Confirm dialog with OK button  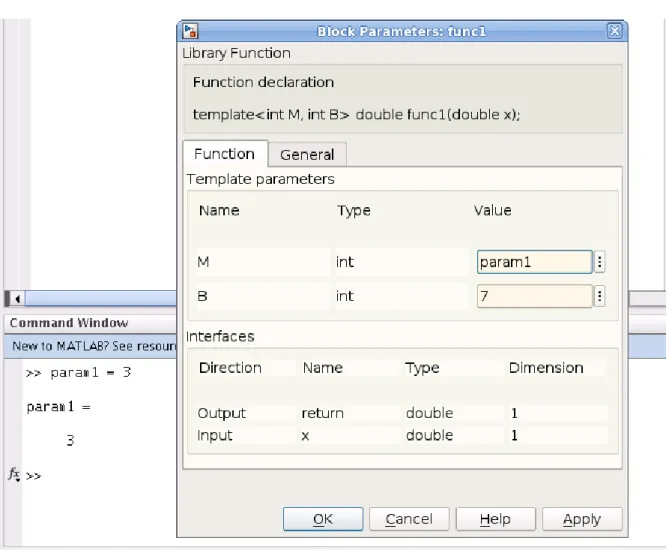[323, 519]
